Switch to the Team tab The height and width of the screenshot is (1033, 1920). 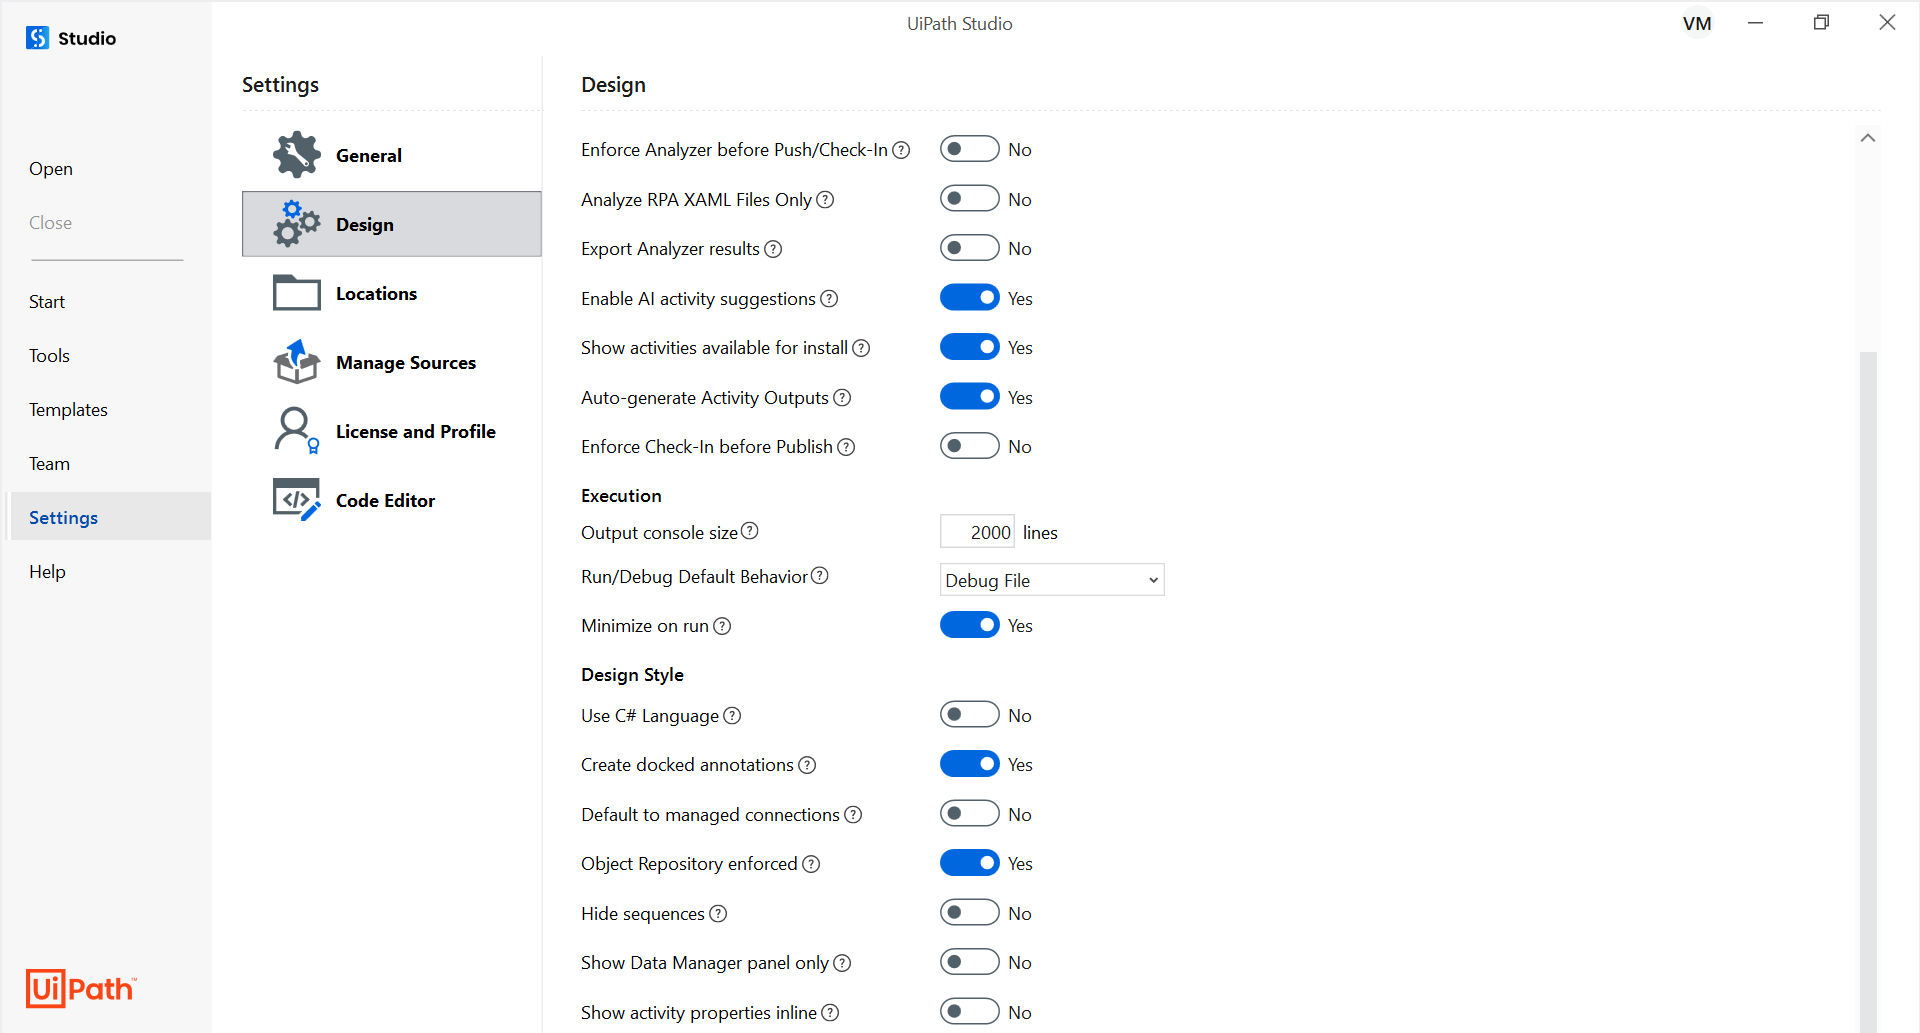49,464
